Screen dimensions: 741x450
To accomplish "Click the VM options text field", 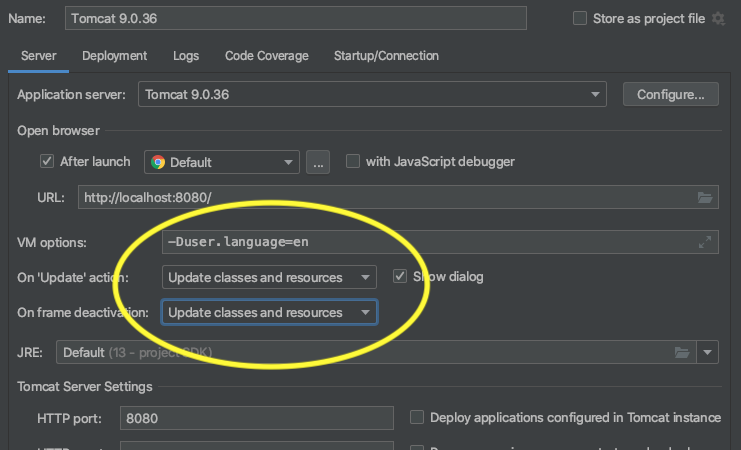I will click(x=440, y=242).
